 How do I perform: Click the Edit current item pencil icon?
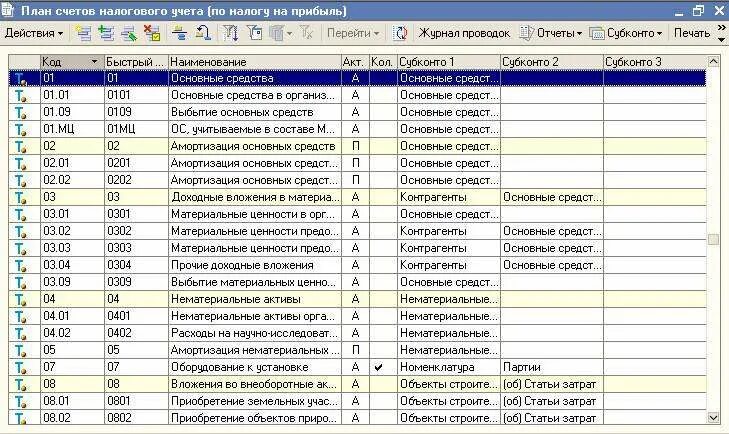tap(129, 33)
